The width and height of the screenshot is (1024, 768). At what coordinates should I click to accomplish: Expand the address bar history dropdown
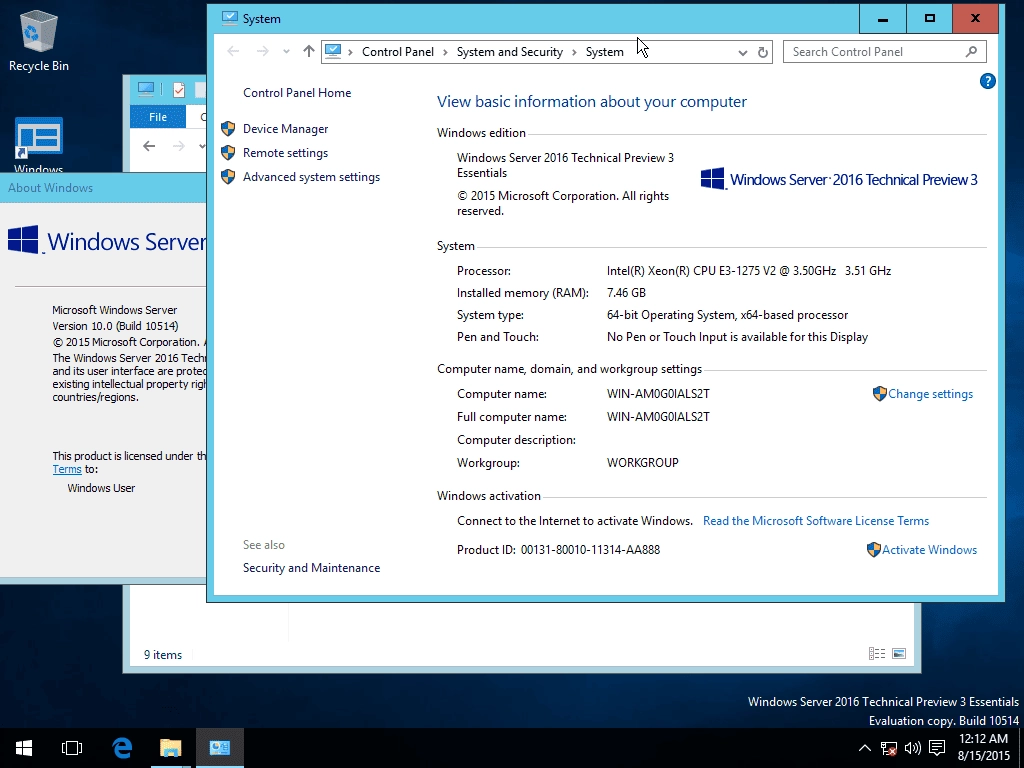[743, 52]
